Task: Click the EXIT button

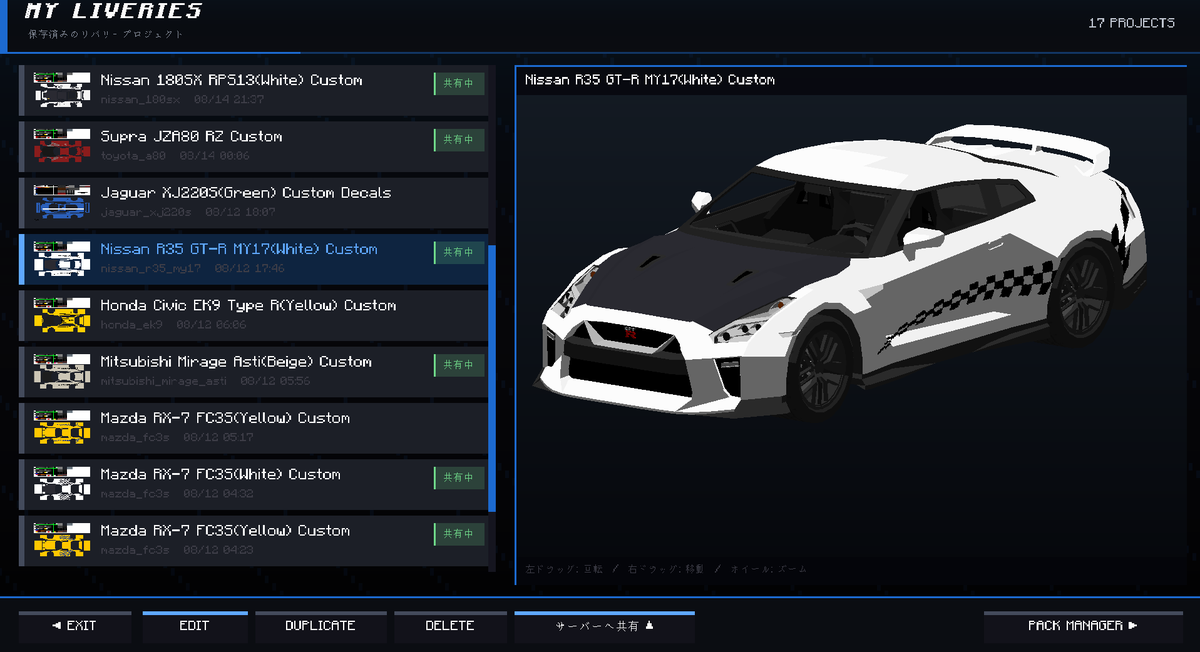Action: click(x=75, y=626)
